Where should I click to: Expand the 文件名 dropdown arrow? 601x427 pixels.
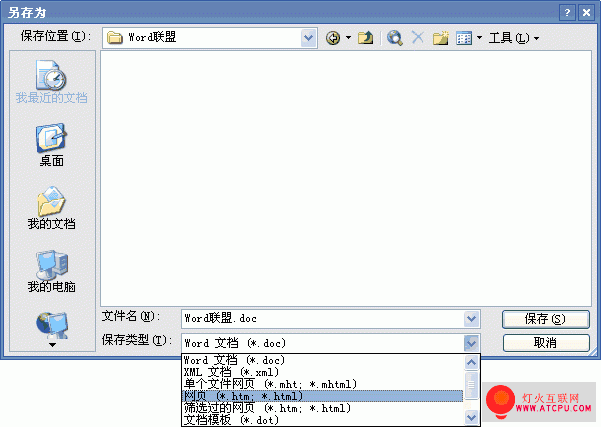[x=471, y=319]
